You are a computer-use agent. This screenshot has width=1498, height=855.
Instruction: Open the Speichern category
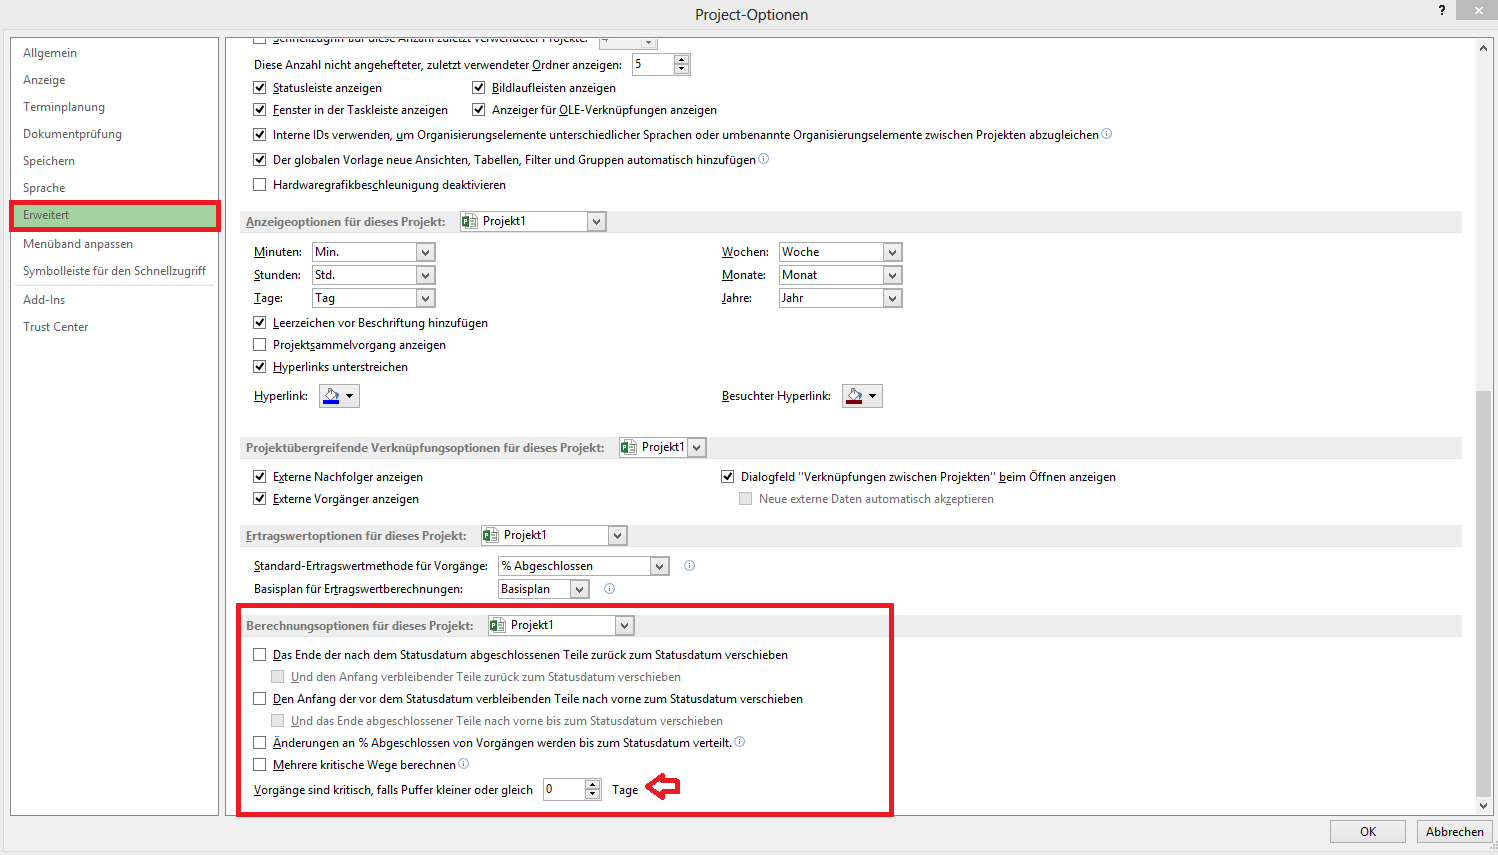coord(114,161)
